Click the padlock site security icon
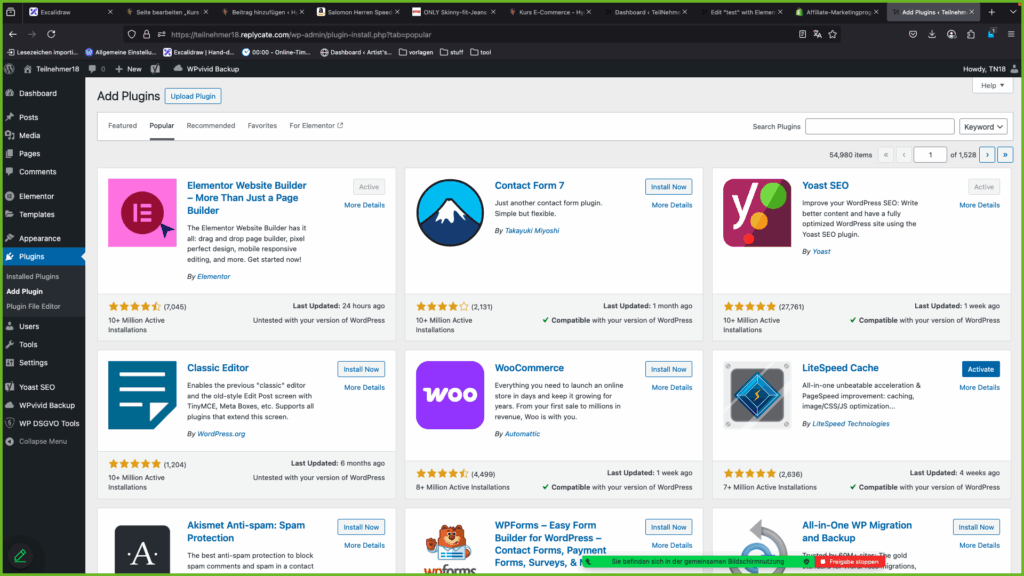The height and width of the screenshot is (576, 1024). click(146, 35)
